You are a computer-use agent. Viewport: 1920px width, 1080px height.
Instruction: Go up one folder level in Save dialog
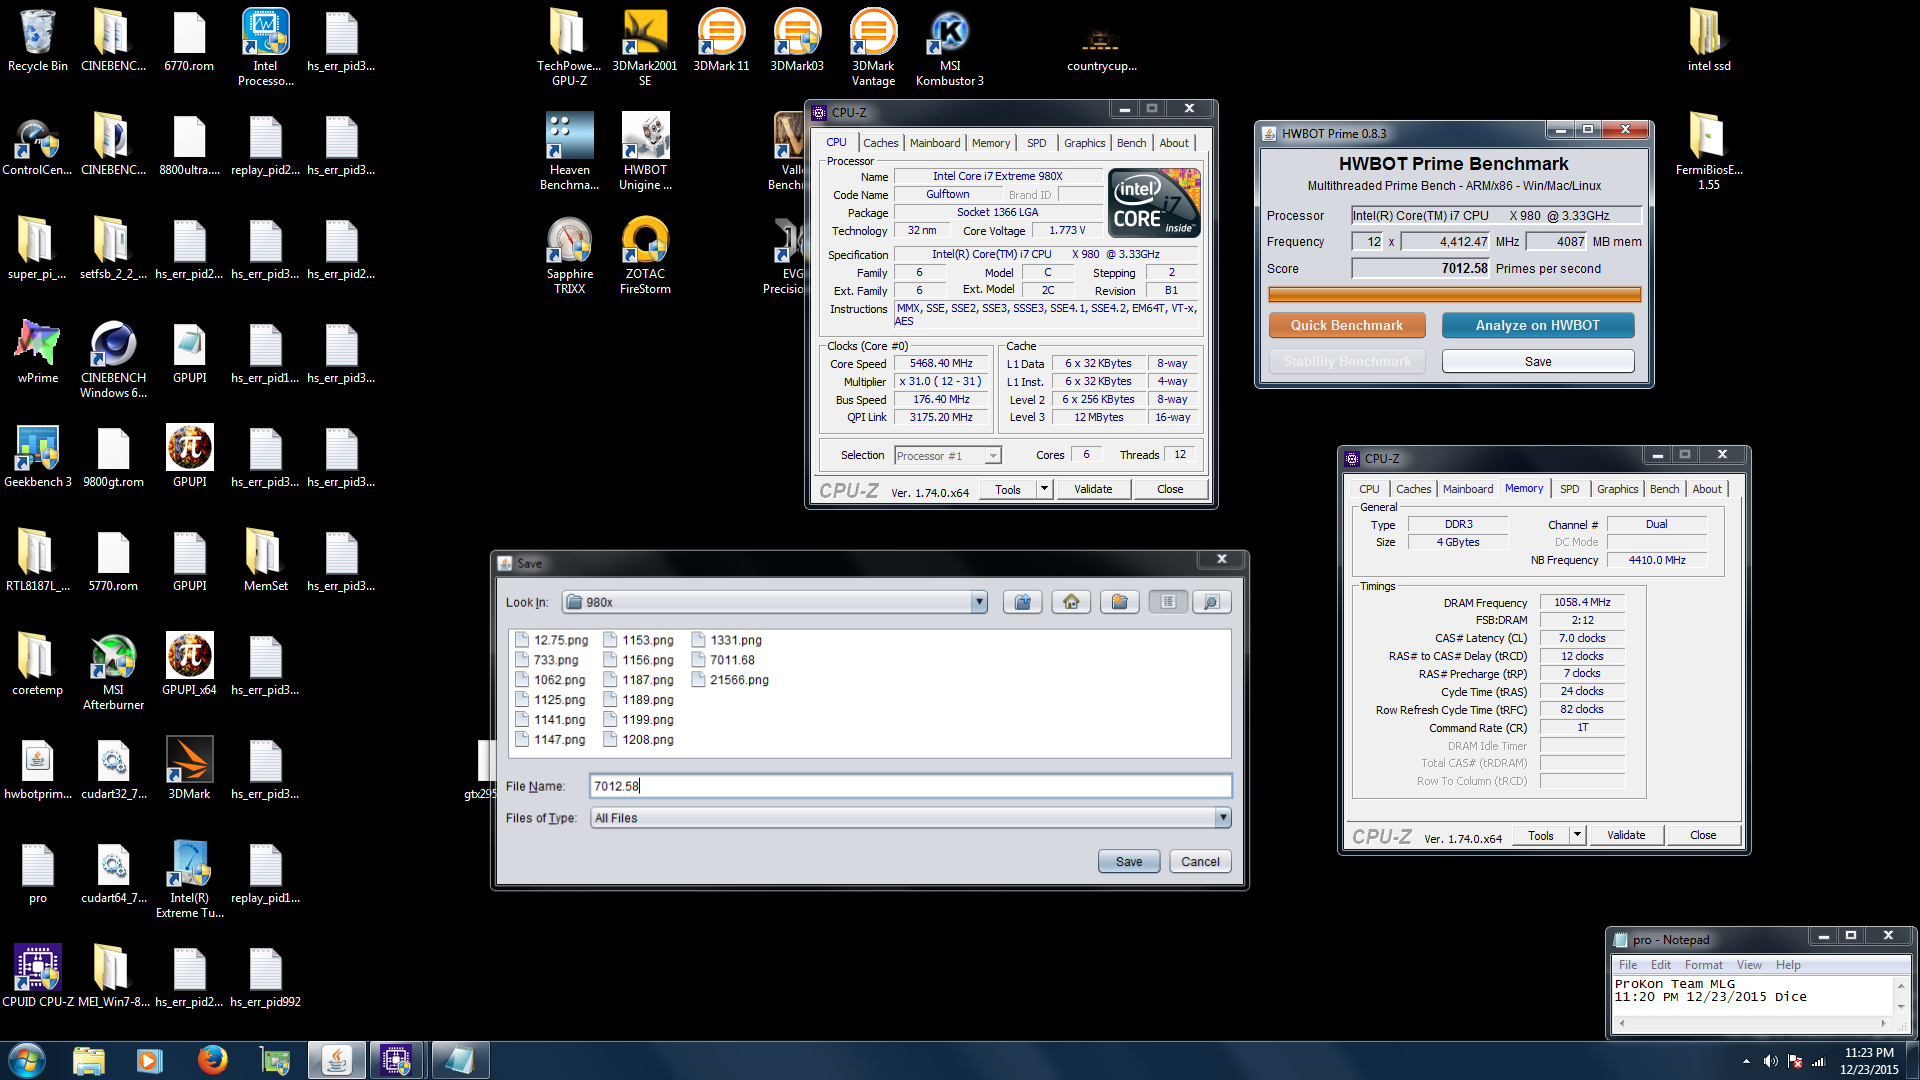(1022, 602)
